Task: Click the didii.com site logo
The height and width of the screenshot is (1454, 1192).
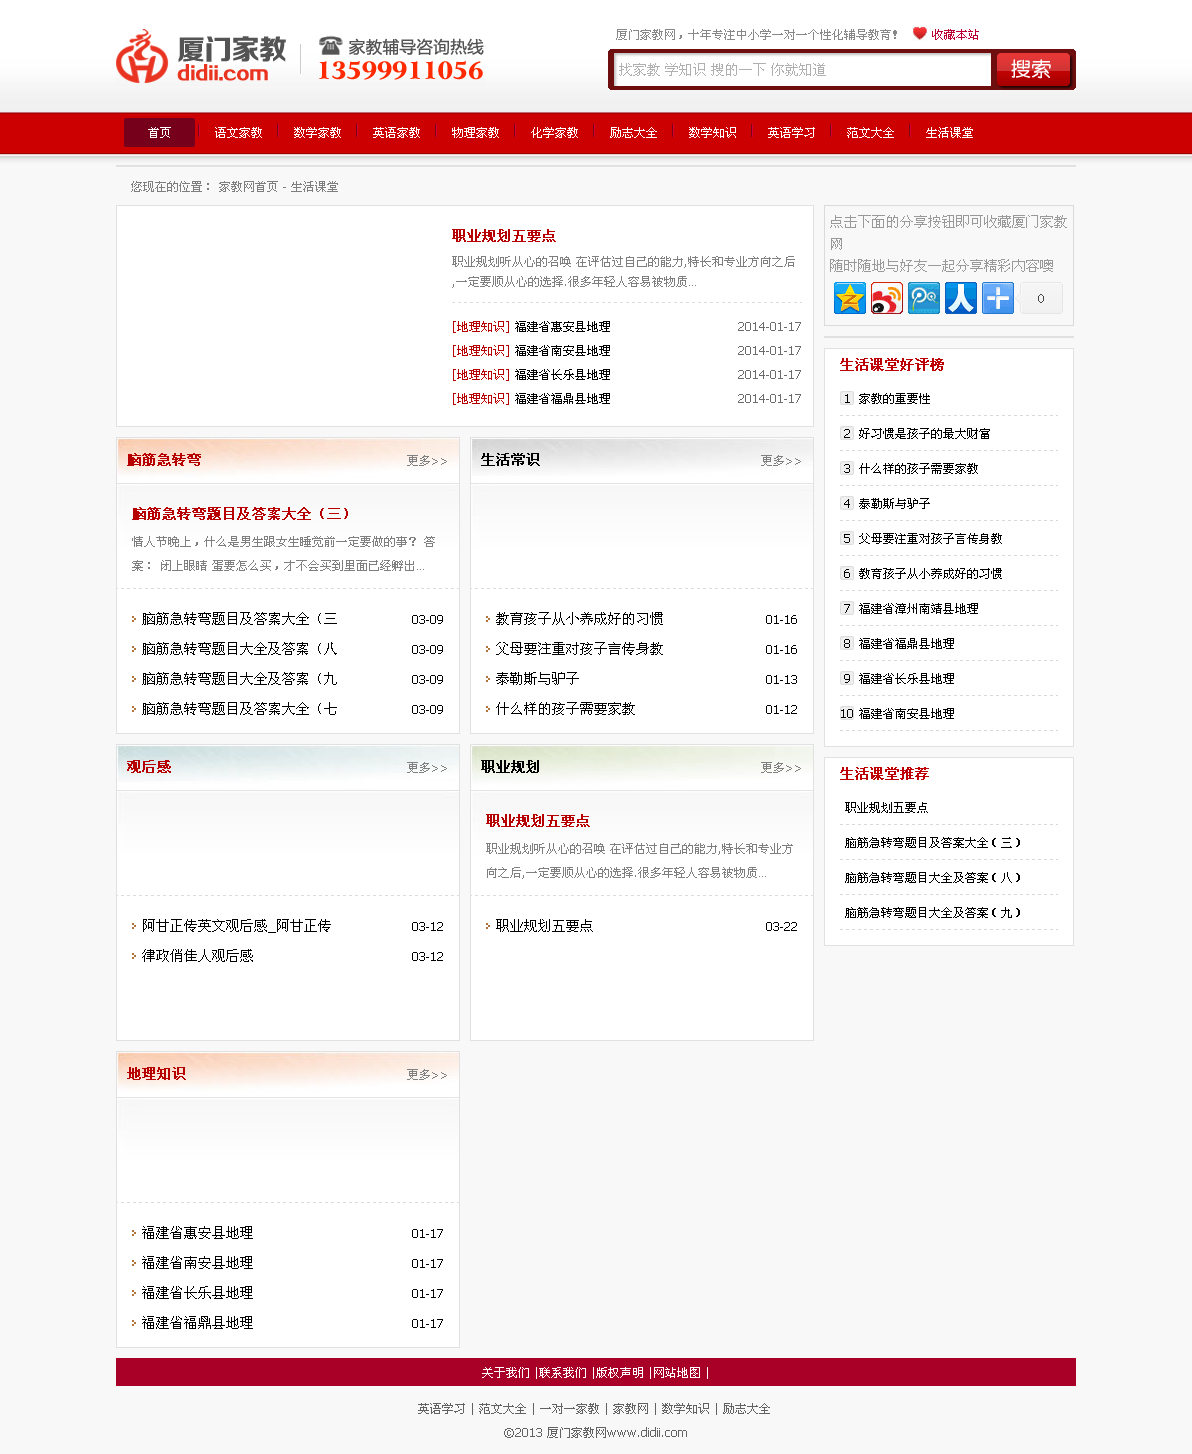Action: 202,57
